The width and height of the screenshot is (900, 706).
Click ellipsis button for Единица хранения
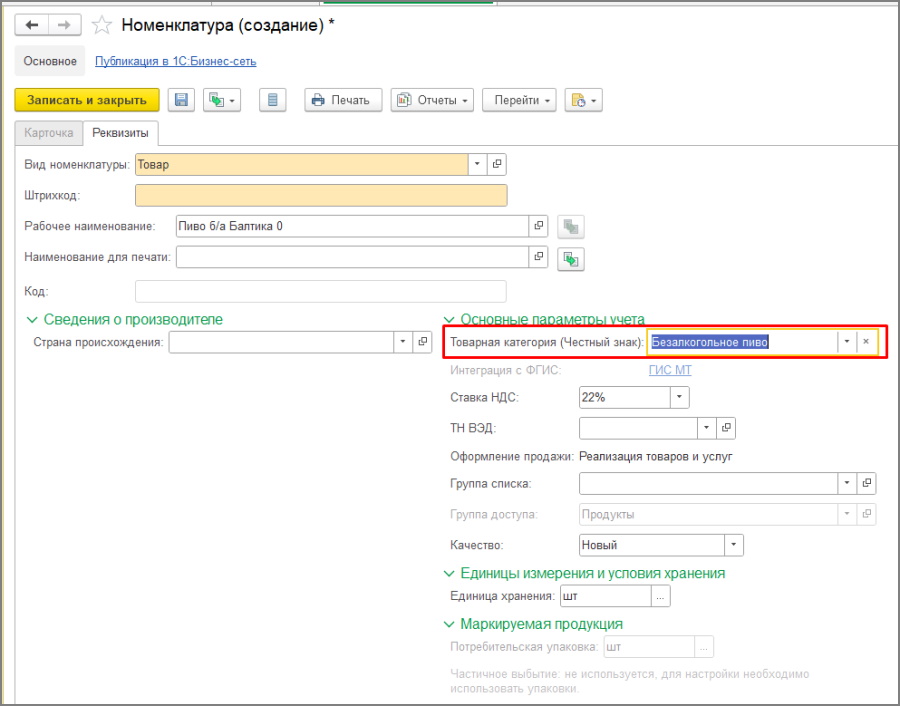click(x=661, y=596)
